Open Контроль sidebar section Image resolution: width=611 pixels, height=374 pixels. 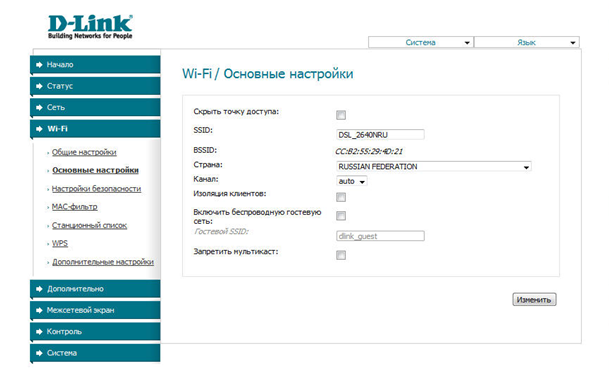pos(95,332)
